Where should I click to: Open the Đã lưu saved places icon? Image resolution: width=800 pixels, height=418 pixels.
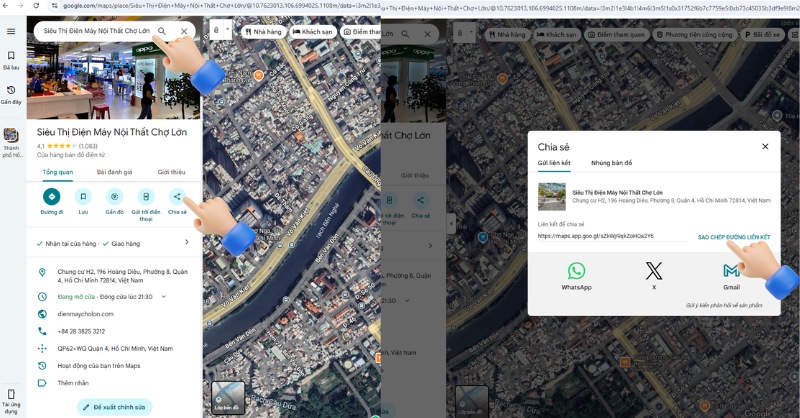[11, 55]
